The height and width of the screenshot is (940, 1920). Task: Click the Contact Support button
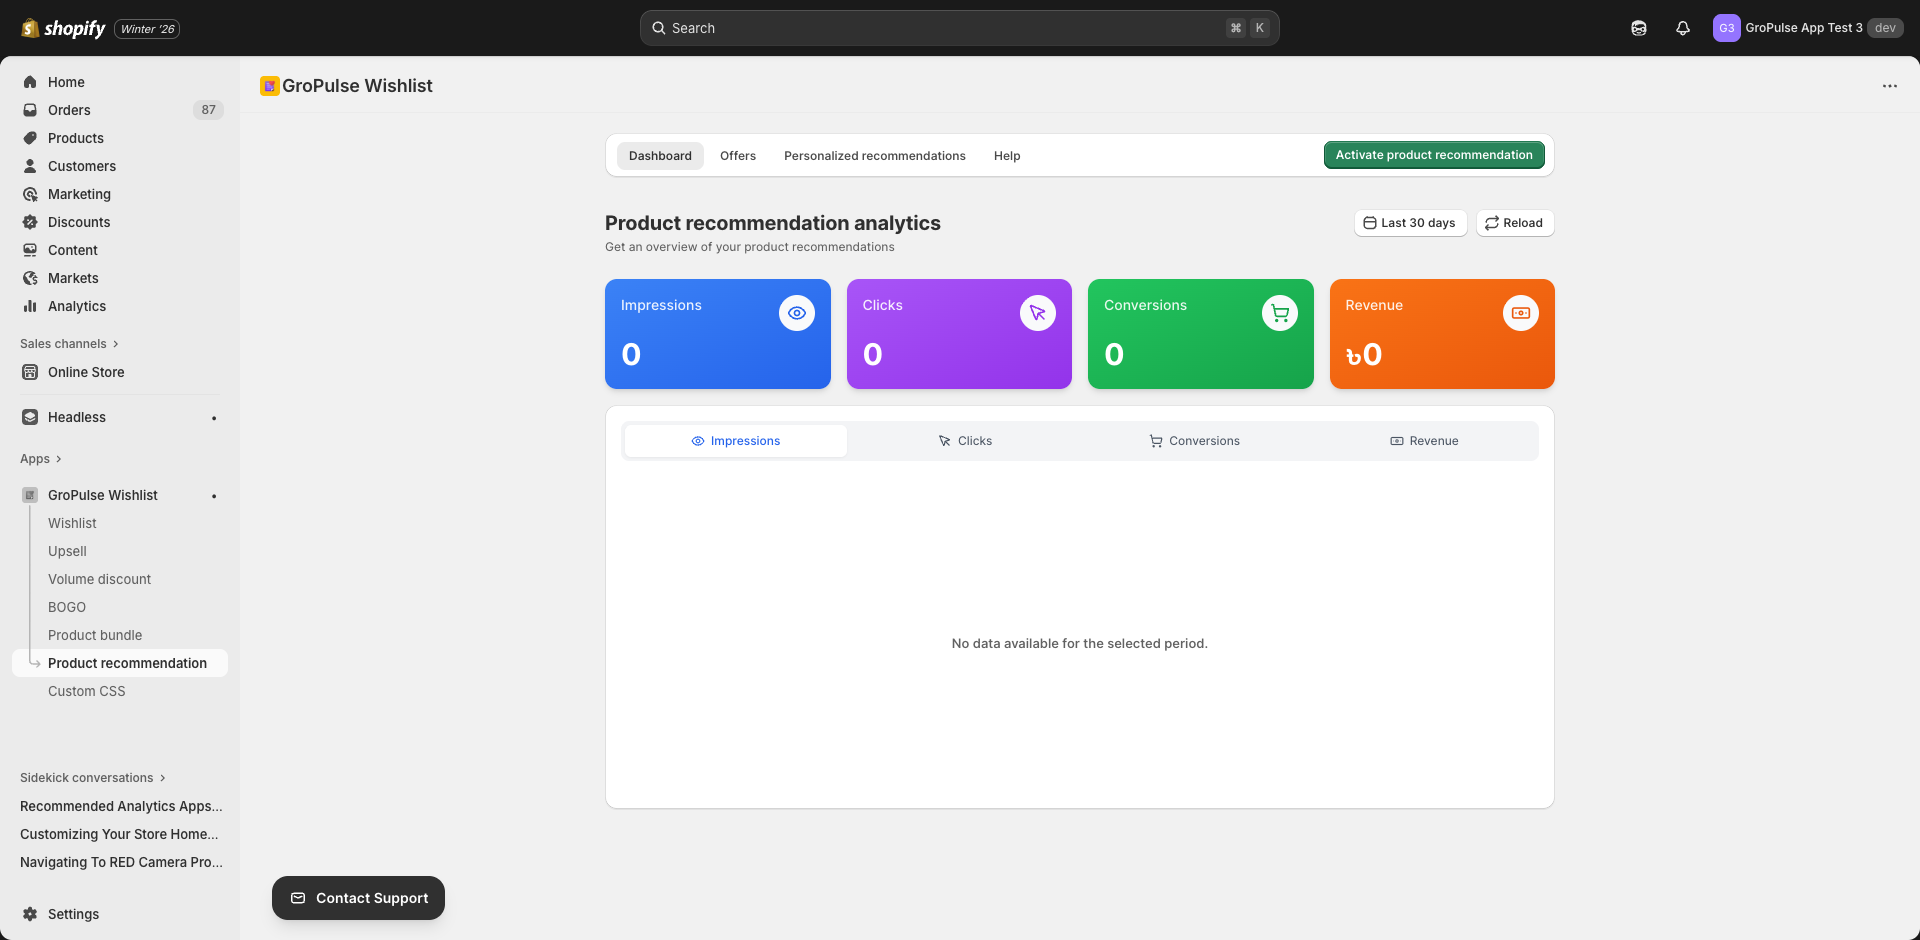[x=357, y=897]
